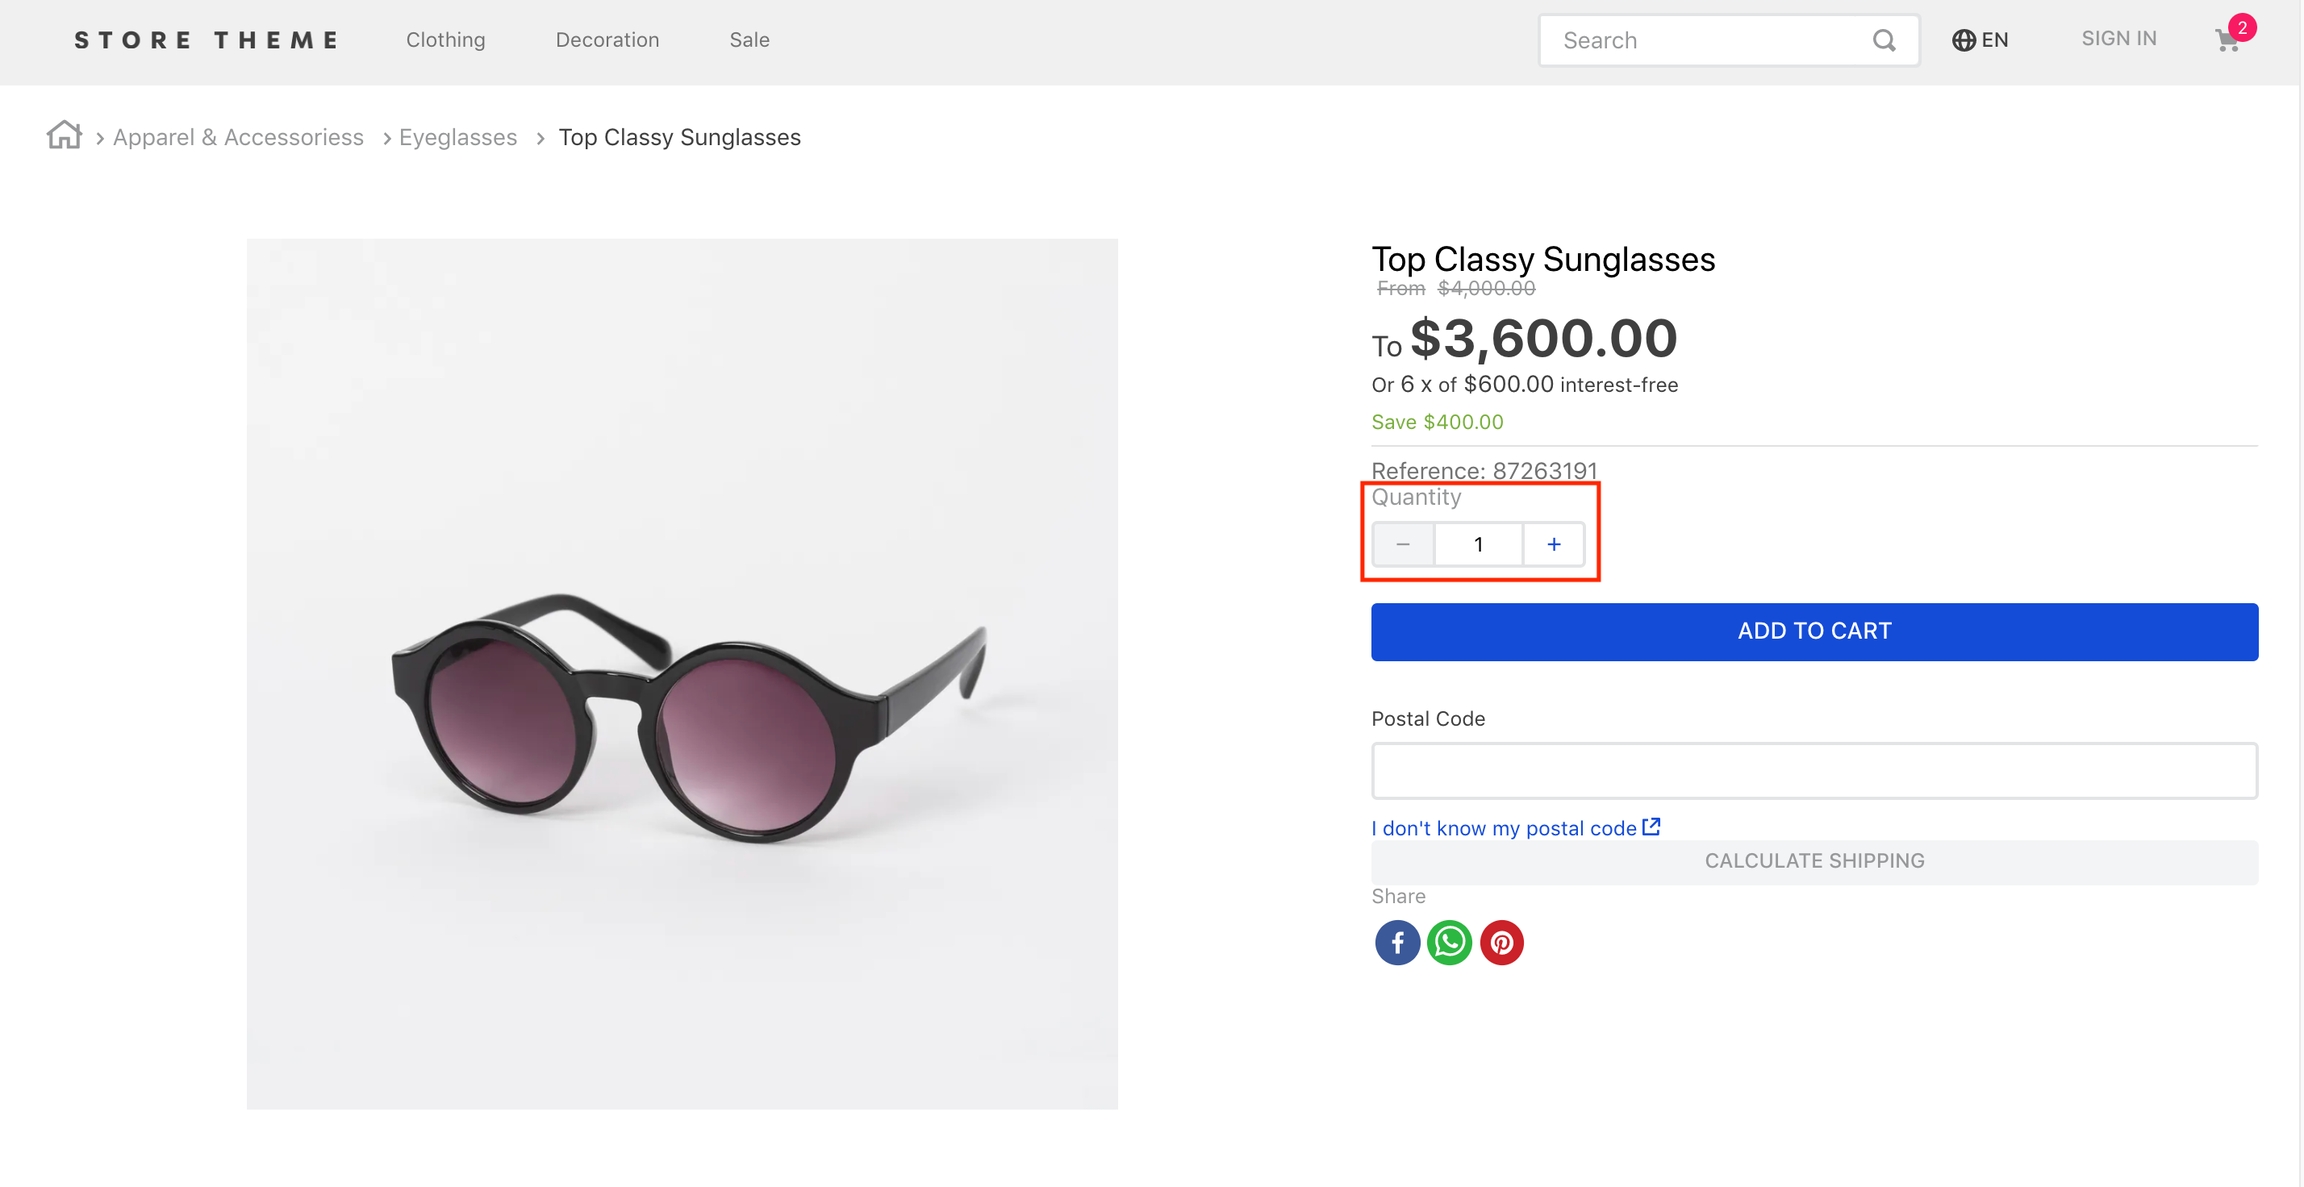
Task: Open the Decoration menu
Action: pos(607,40)
